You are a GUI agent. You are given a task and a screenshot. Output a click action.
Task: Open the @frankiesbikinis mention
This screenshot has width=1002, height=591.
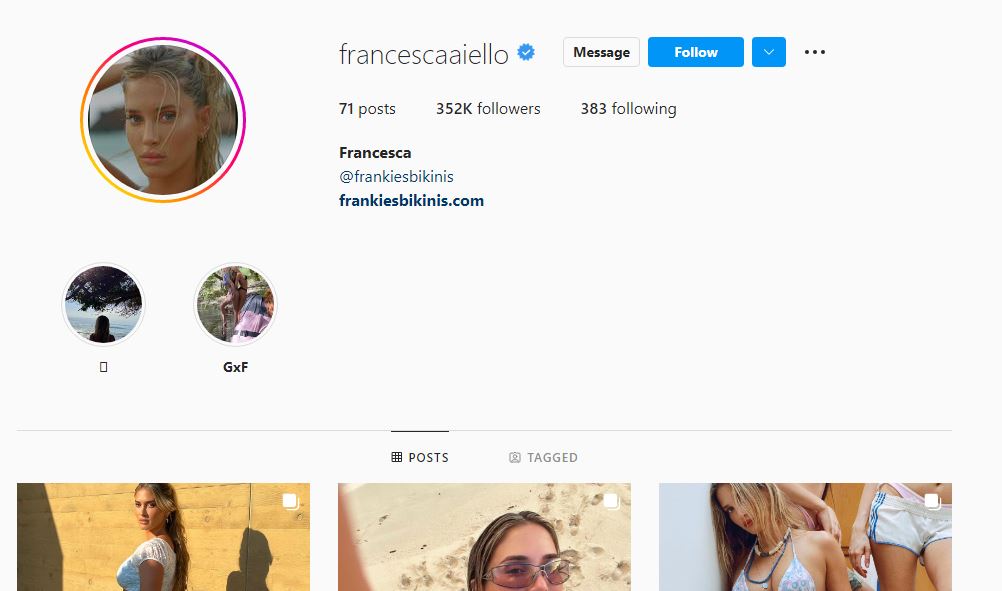click(x=396, y=176)
